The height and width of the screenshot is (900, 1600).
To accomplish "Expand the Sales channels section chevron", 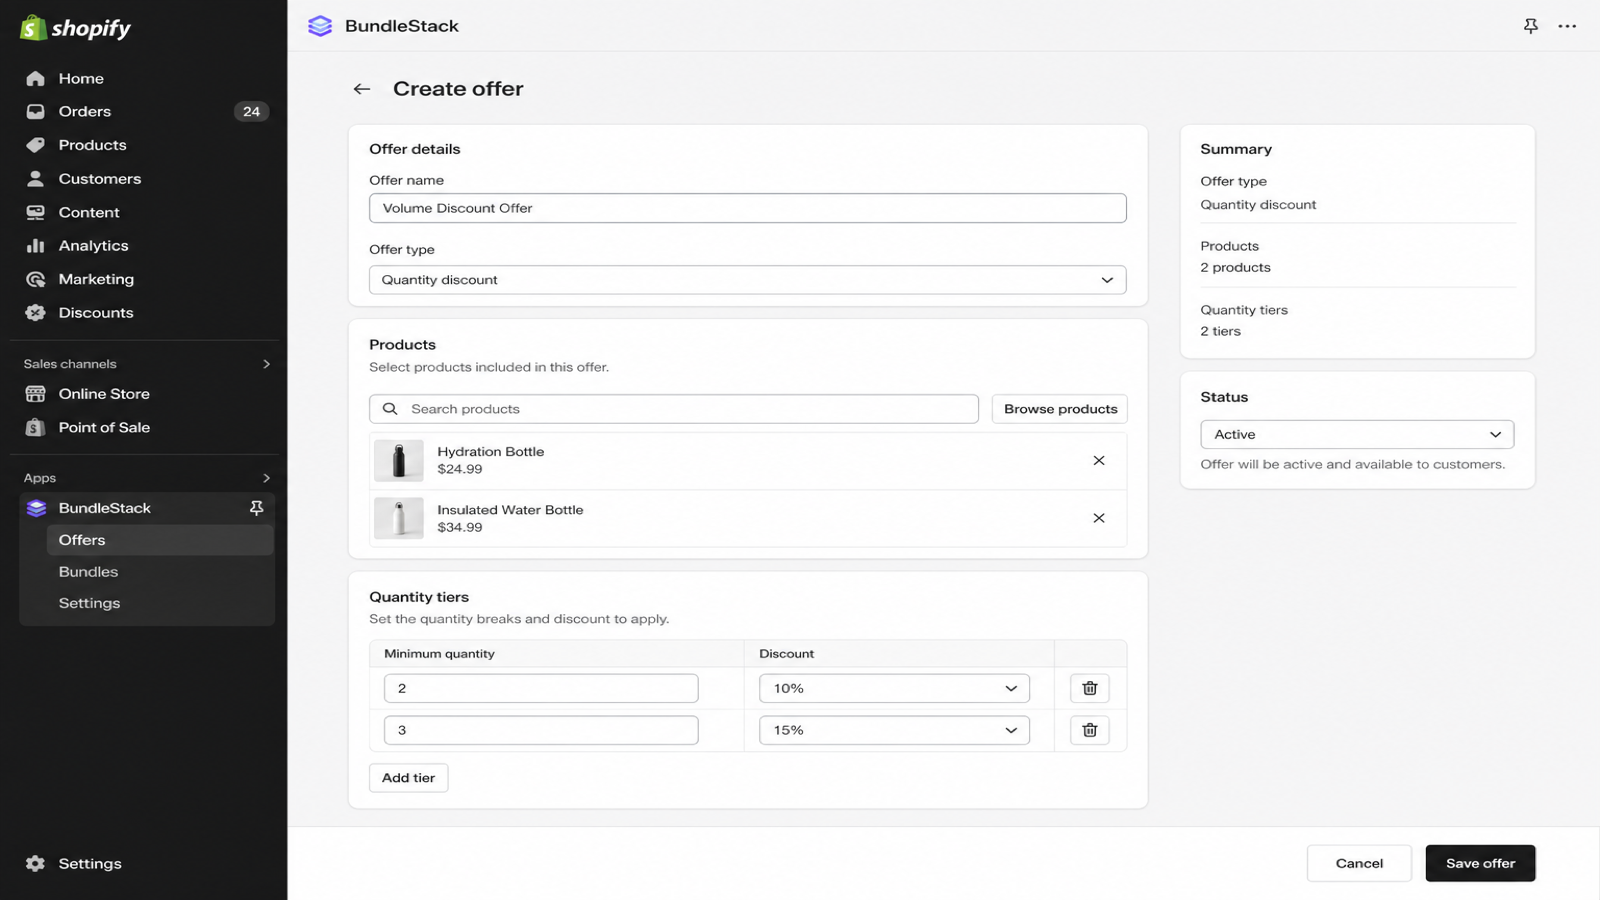I will [x=266, y=364].
